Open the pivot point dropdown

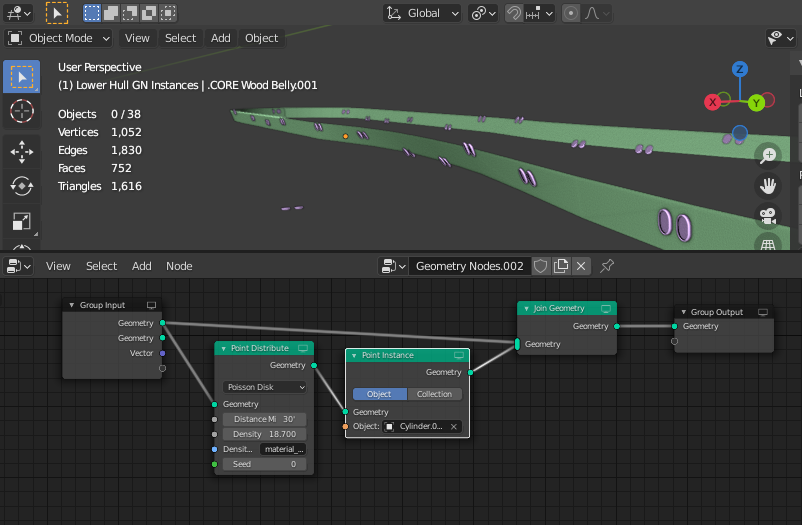click(x=483, y=13)
